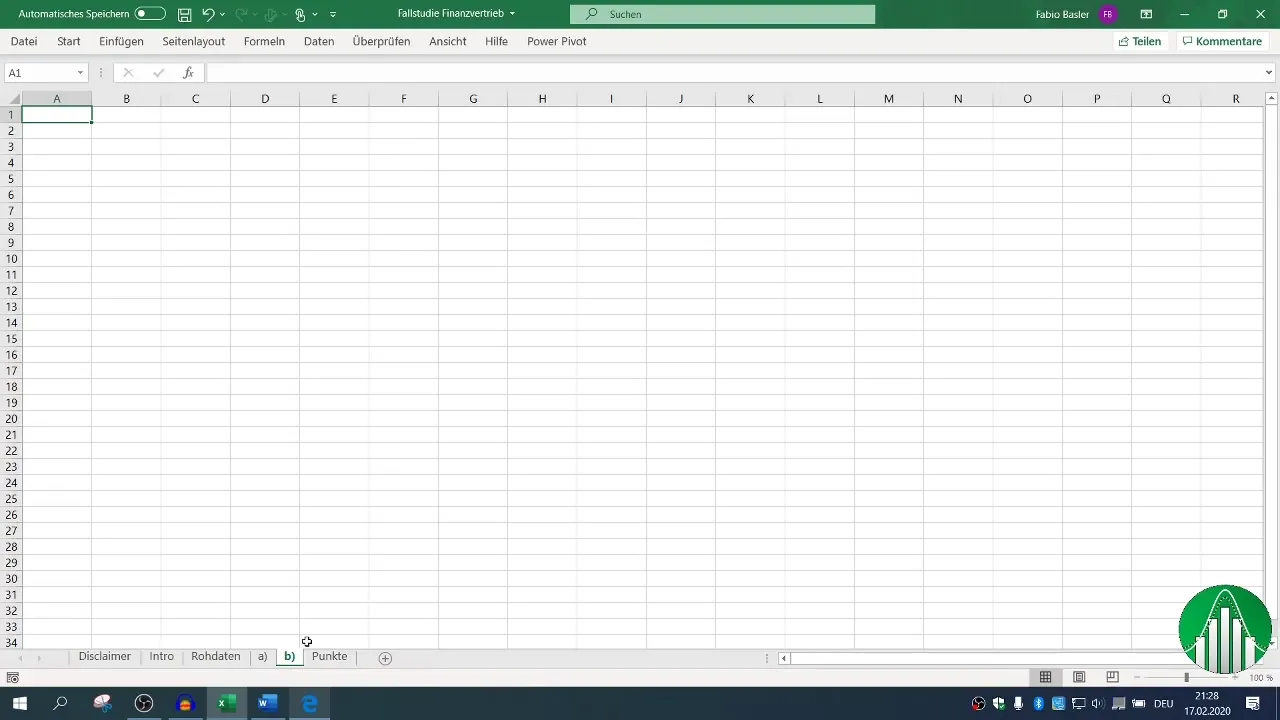
Task: Click the Kommentare button
Action: (1222, 41)
